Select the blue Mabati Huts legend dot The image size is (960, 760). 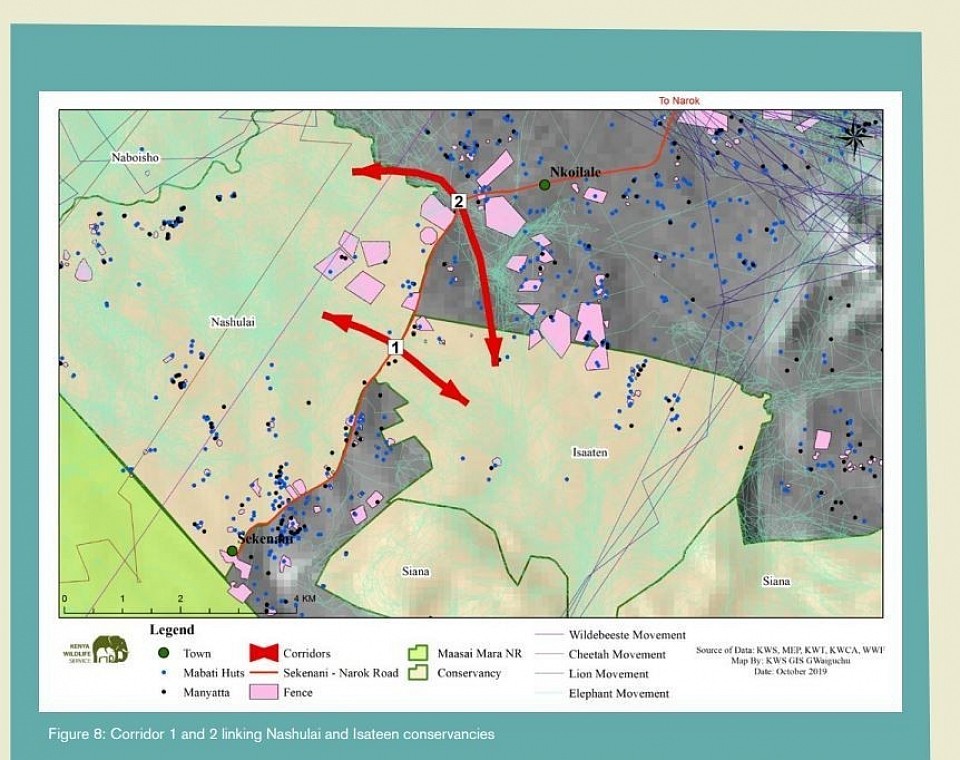click(x=164, y=673)
